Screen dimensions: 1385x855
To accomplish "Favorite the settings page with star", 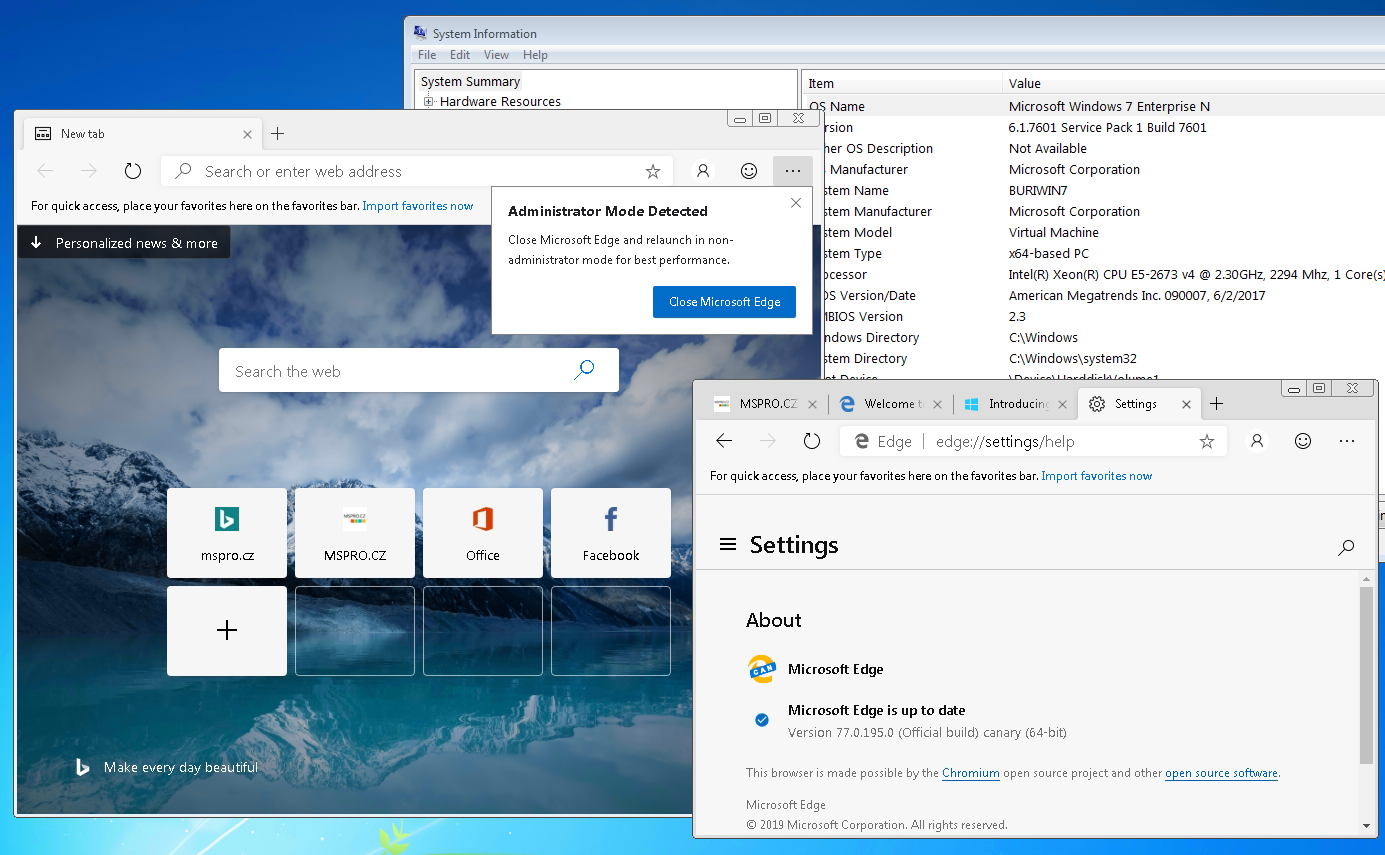I will click(x=1207, y=442).
